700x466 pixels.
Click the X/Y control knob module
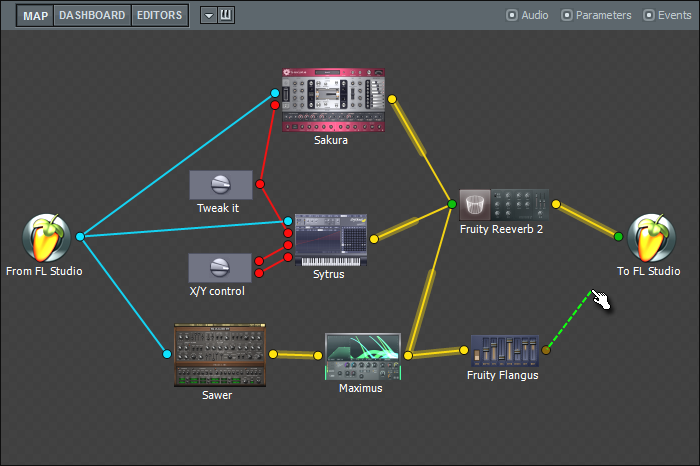221,267
